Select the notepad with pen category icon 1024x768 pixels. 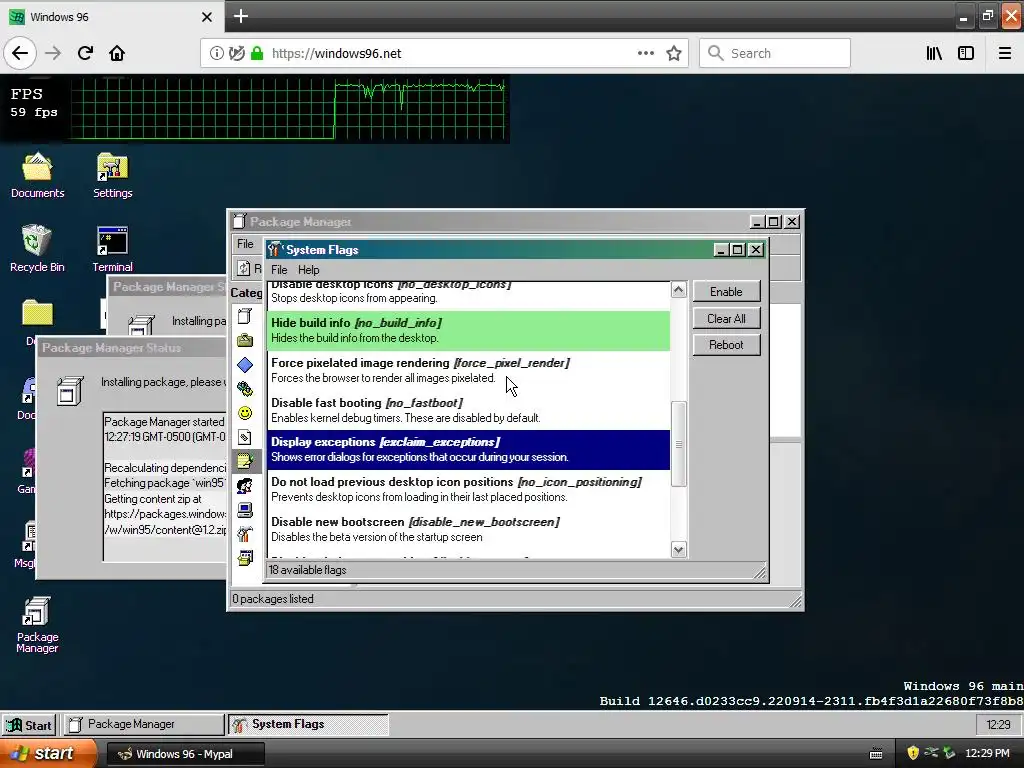point(245,461)
